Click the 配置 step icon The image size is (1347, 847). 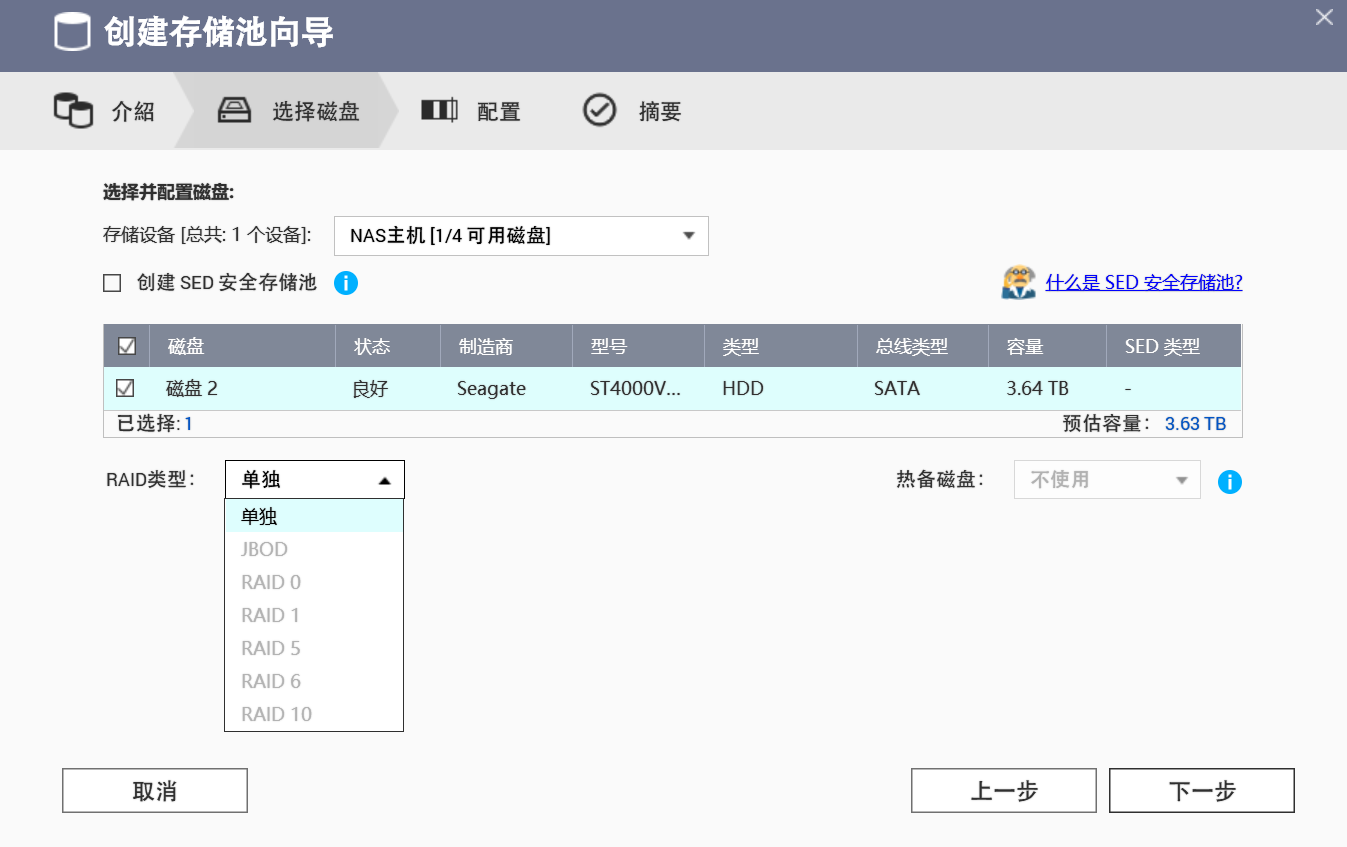(x=439, y=110)
